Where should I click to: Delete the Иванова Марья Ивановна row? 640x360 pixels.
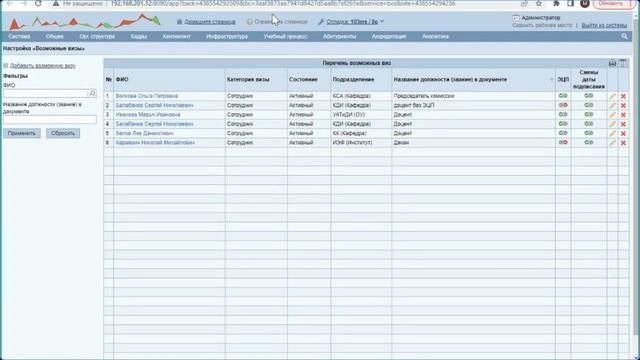[623, 115]
